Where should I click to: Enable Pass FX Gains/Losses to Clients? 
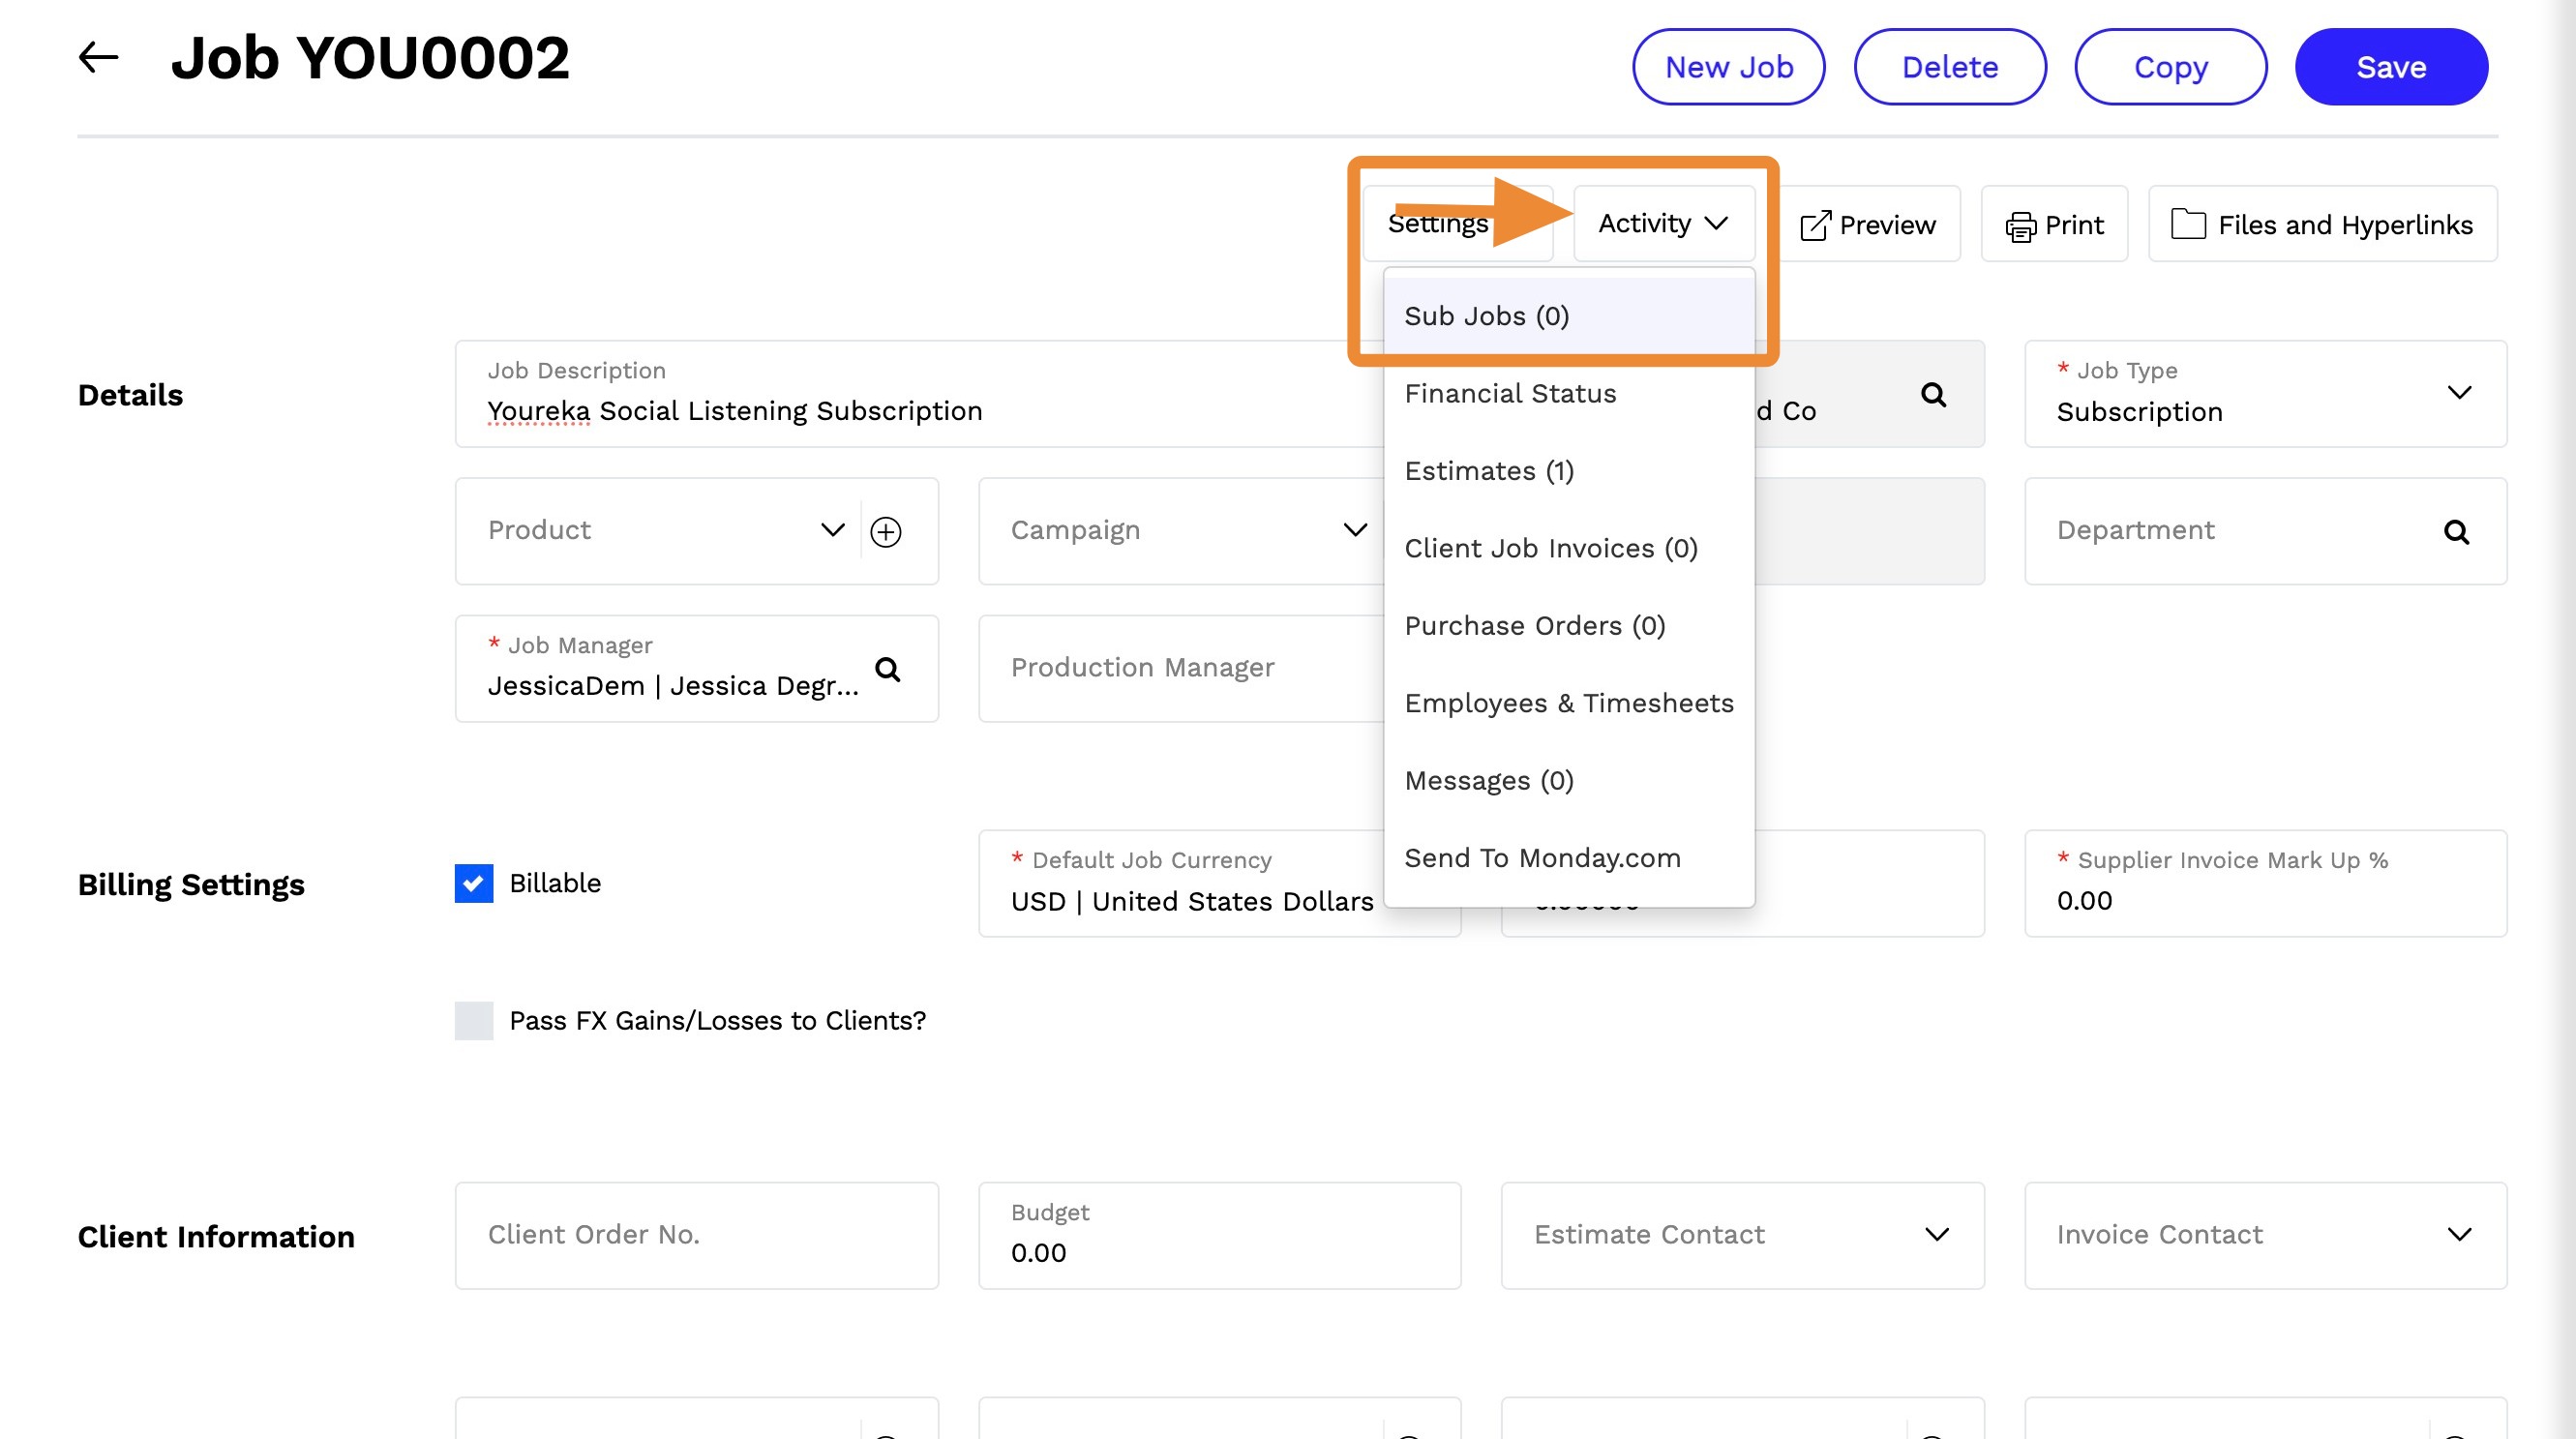pos(474,1020)
